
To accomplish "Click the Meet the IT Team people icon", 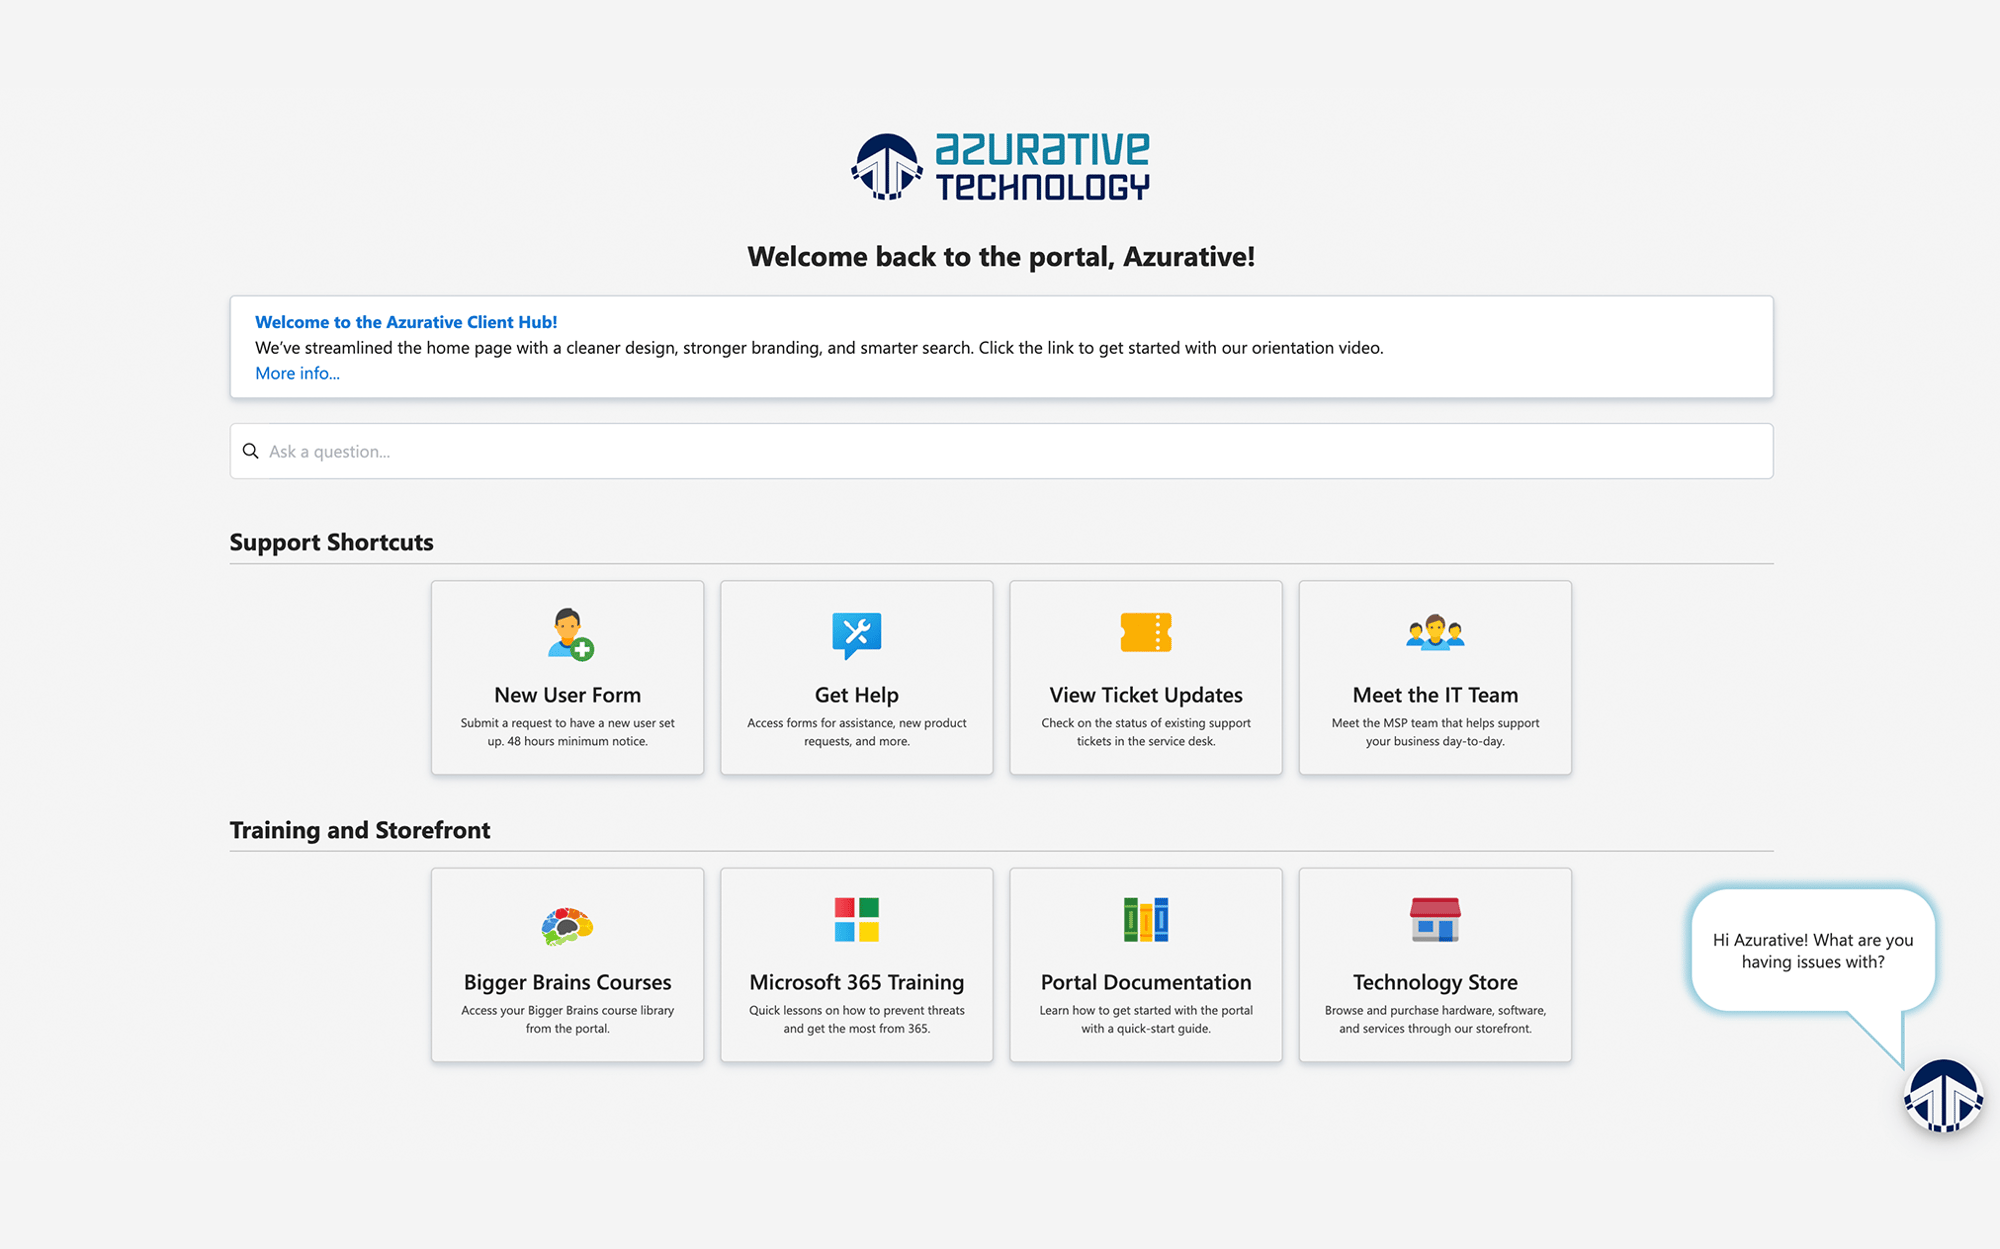I will click(x=1435, y=632).
